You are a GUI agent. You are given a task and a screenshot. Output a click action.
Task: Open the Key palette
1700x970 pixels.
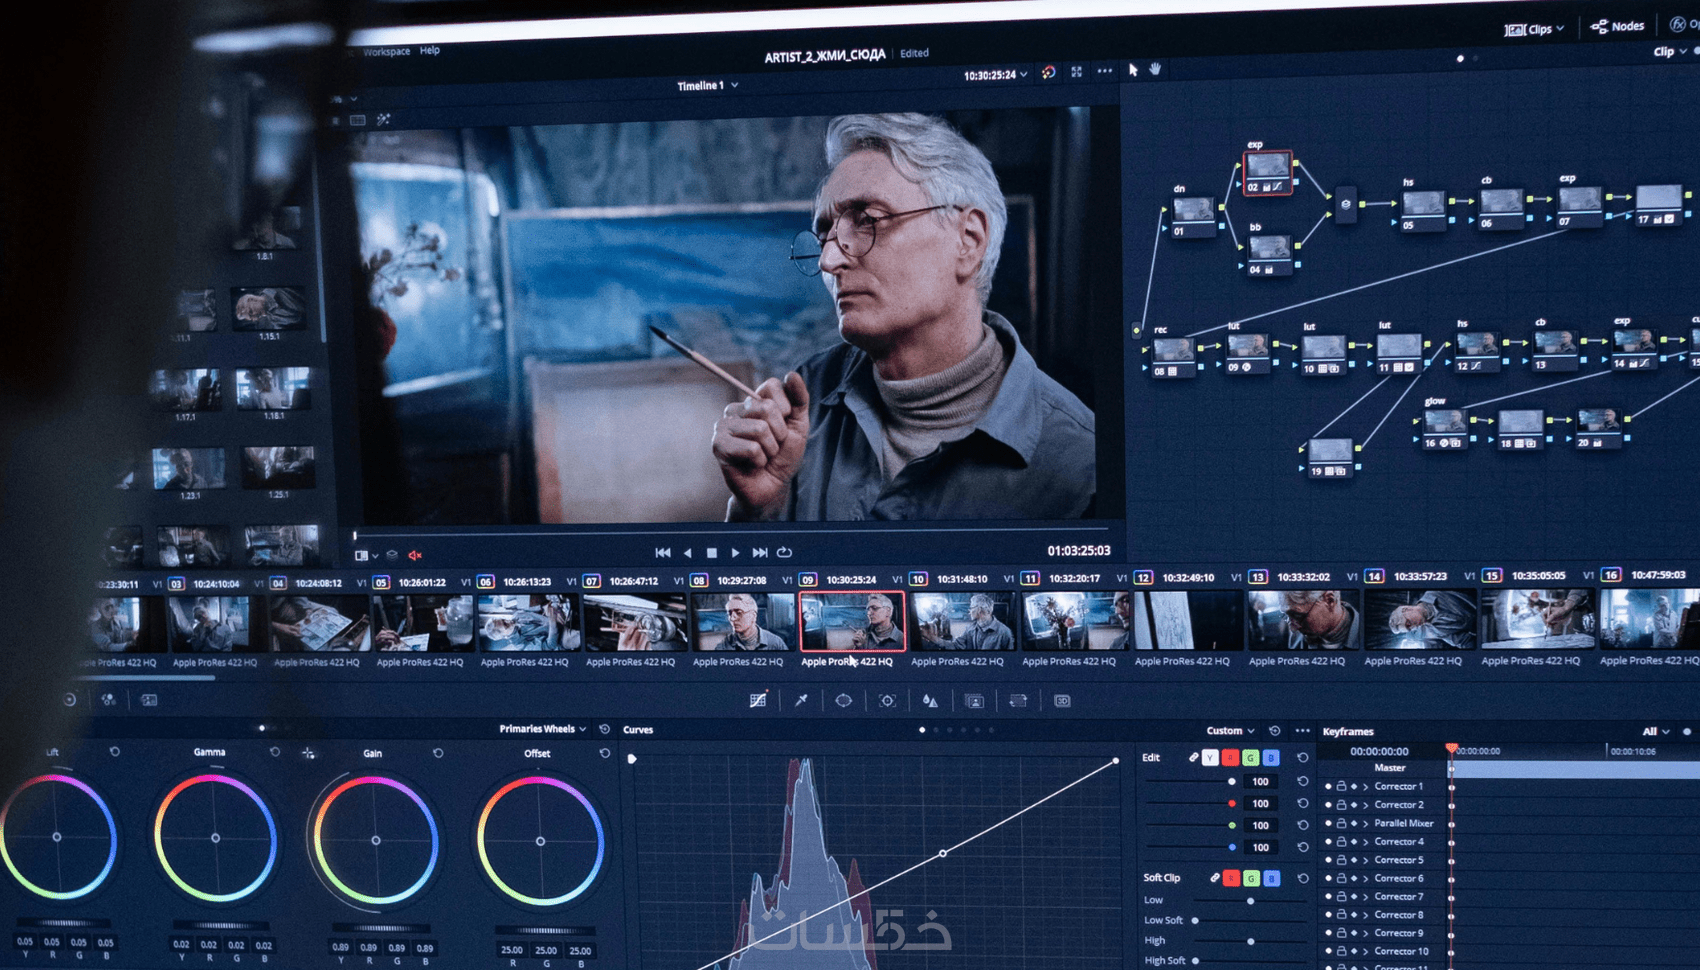974,701
